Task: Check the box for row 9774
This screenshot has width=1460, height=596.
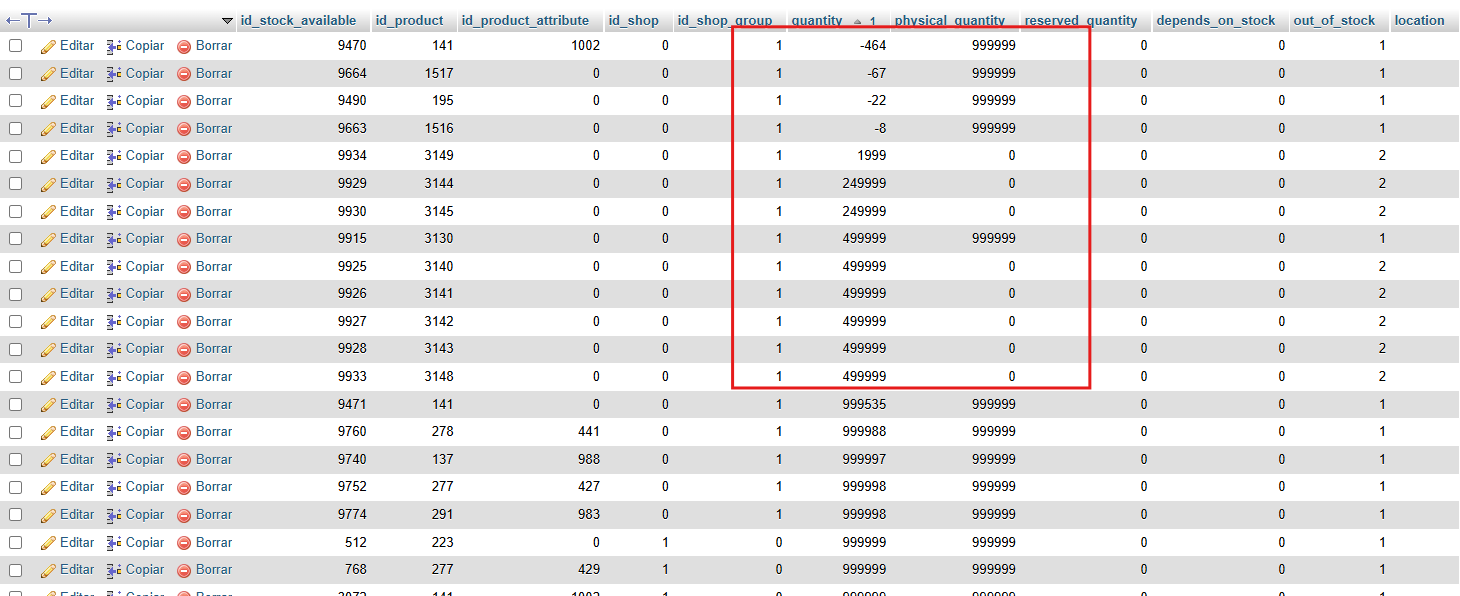Action: click(x=15, y=515)
